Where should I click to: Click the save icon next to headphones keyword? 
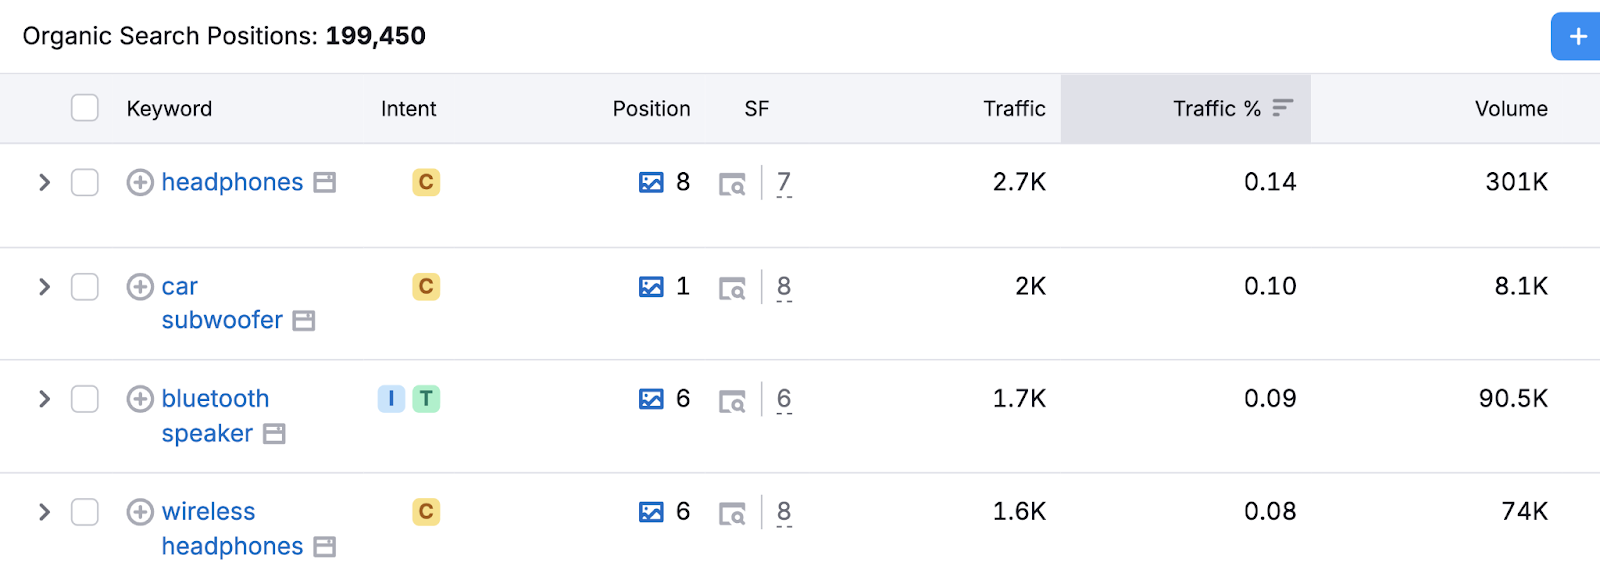coord(325,182)
